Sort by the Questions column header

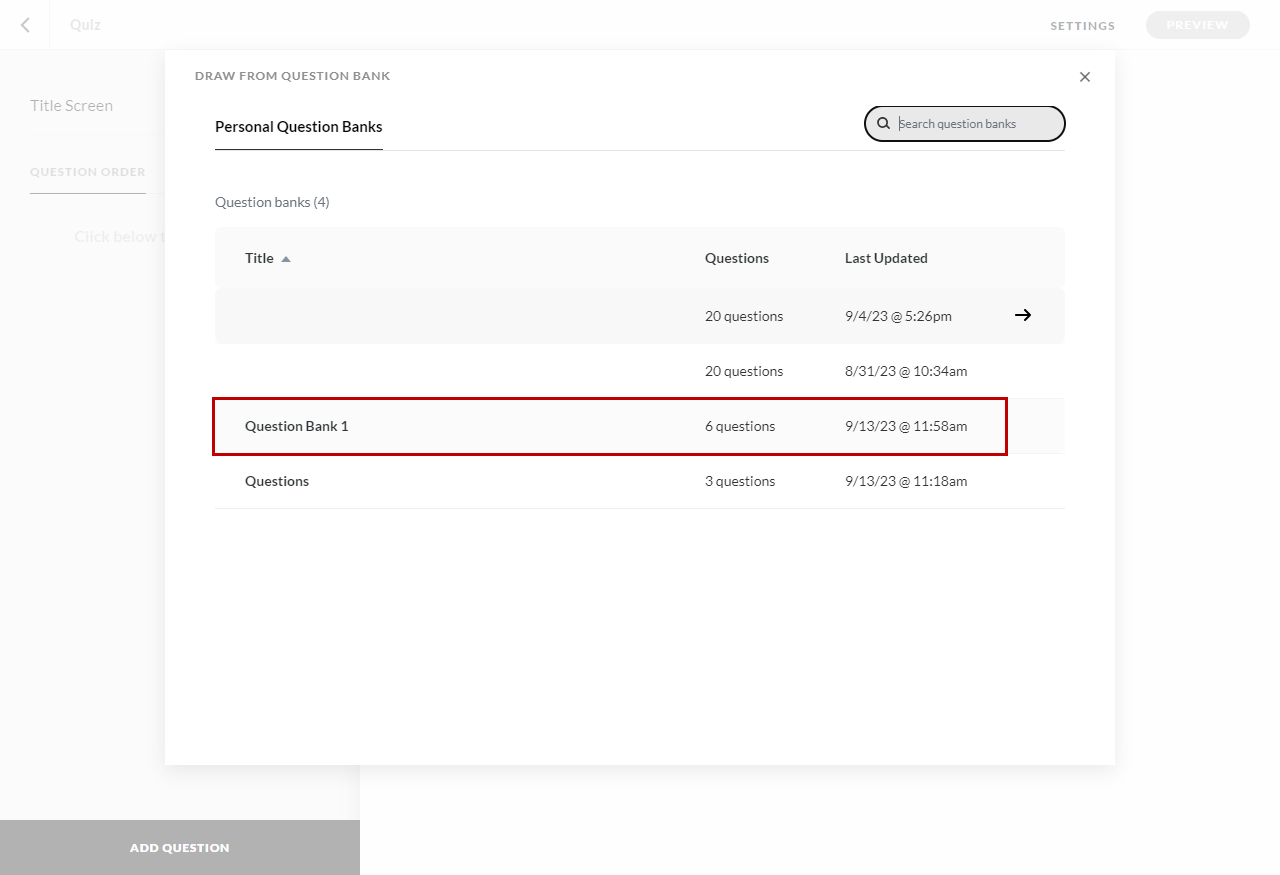click(x=736, y=258)
